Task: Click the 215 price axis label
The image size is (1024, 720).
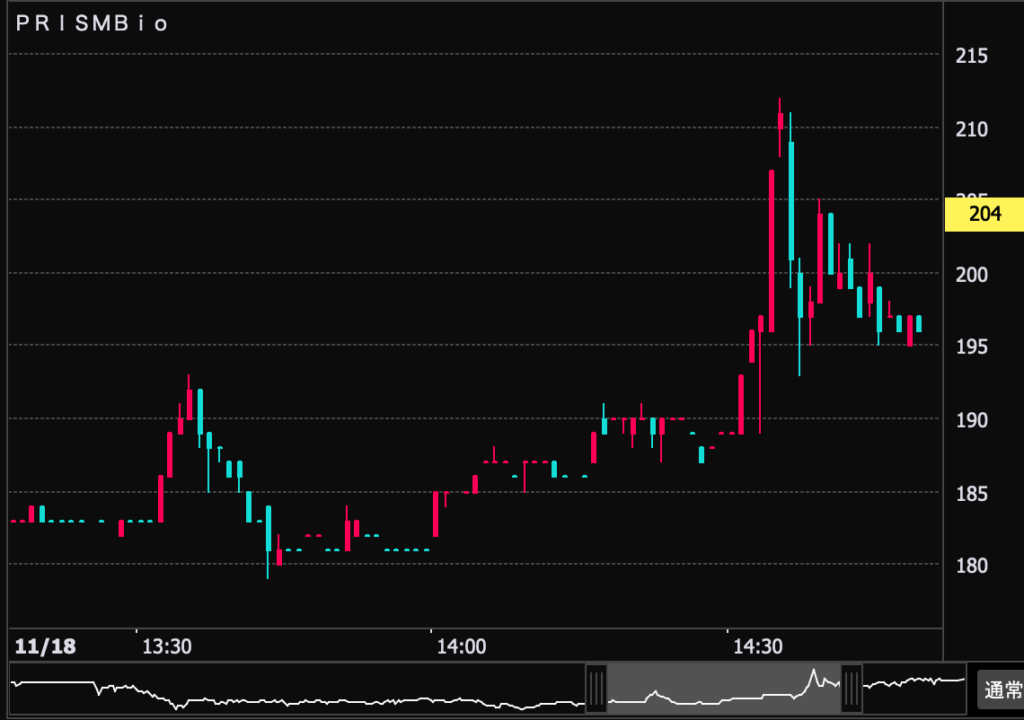Action: click(972, 56)
